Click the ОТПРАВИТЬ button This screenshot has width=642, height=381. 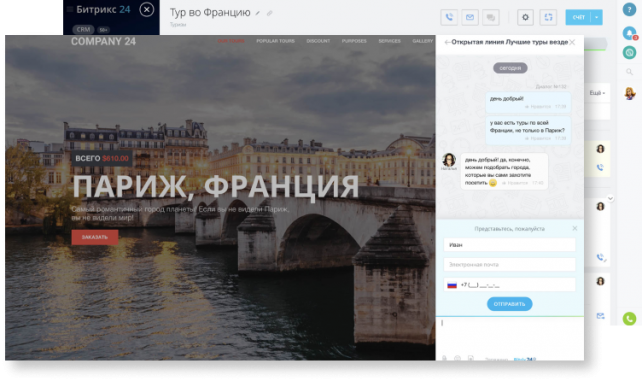(509, 304)
